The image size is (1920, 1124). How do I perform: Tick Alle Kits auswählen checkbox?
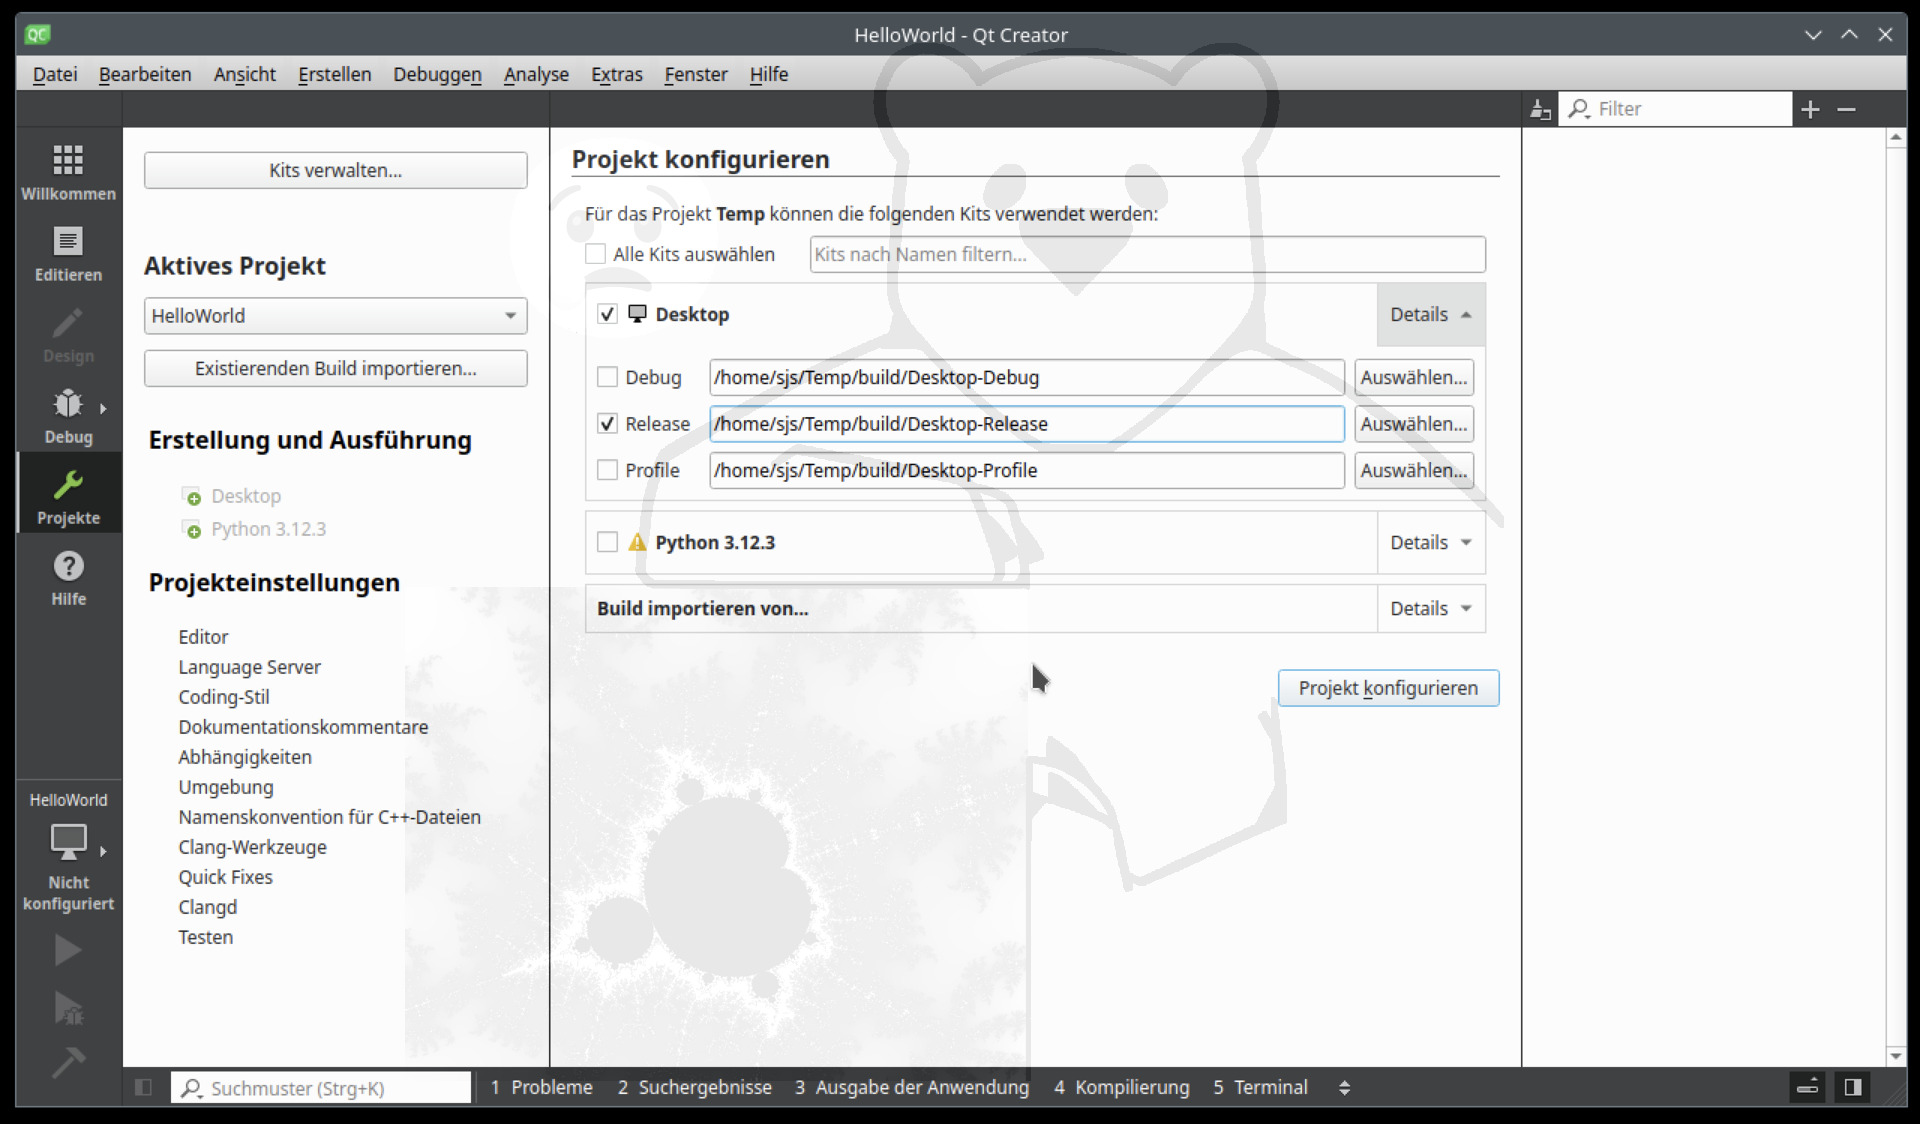(595, 254)
